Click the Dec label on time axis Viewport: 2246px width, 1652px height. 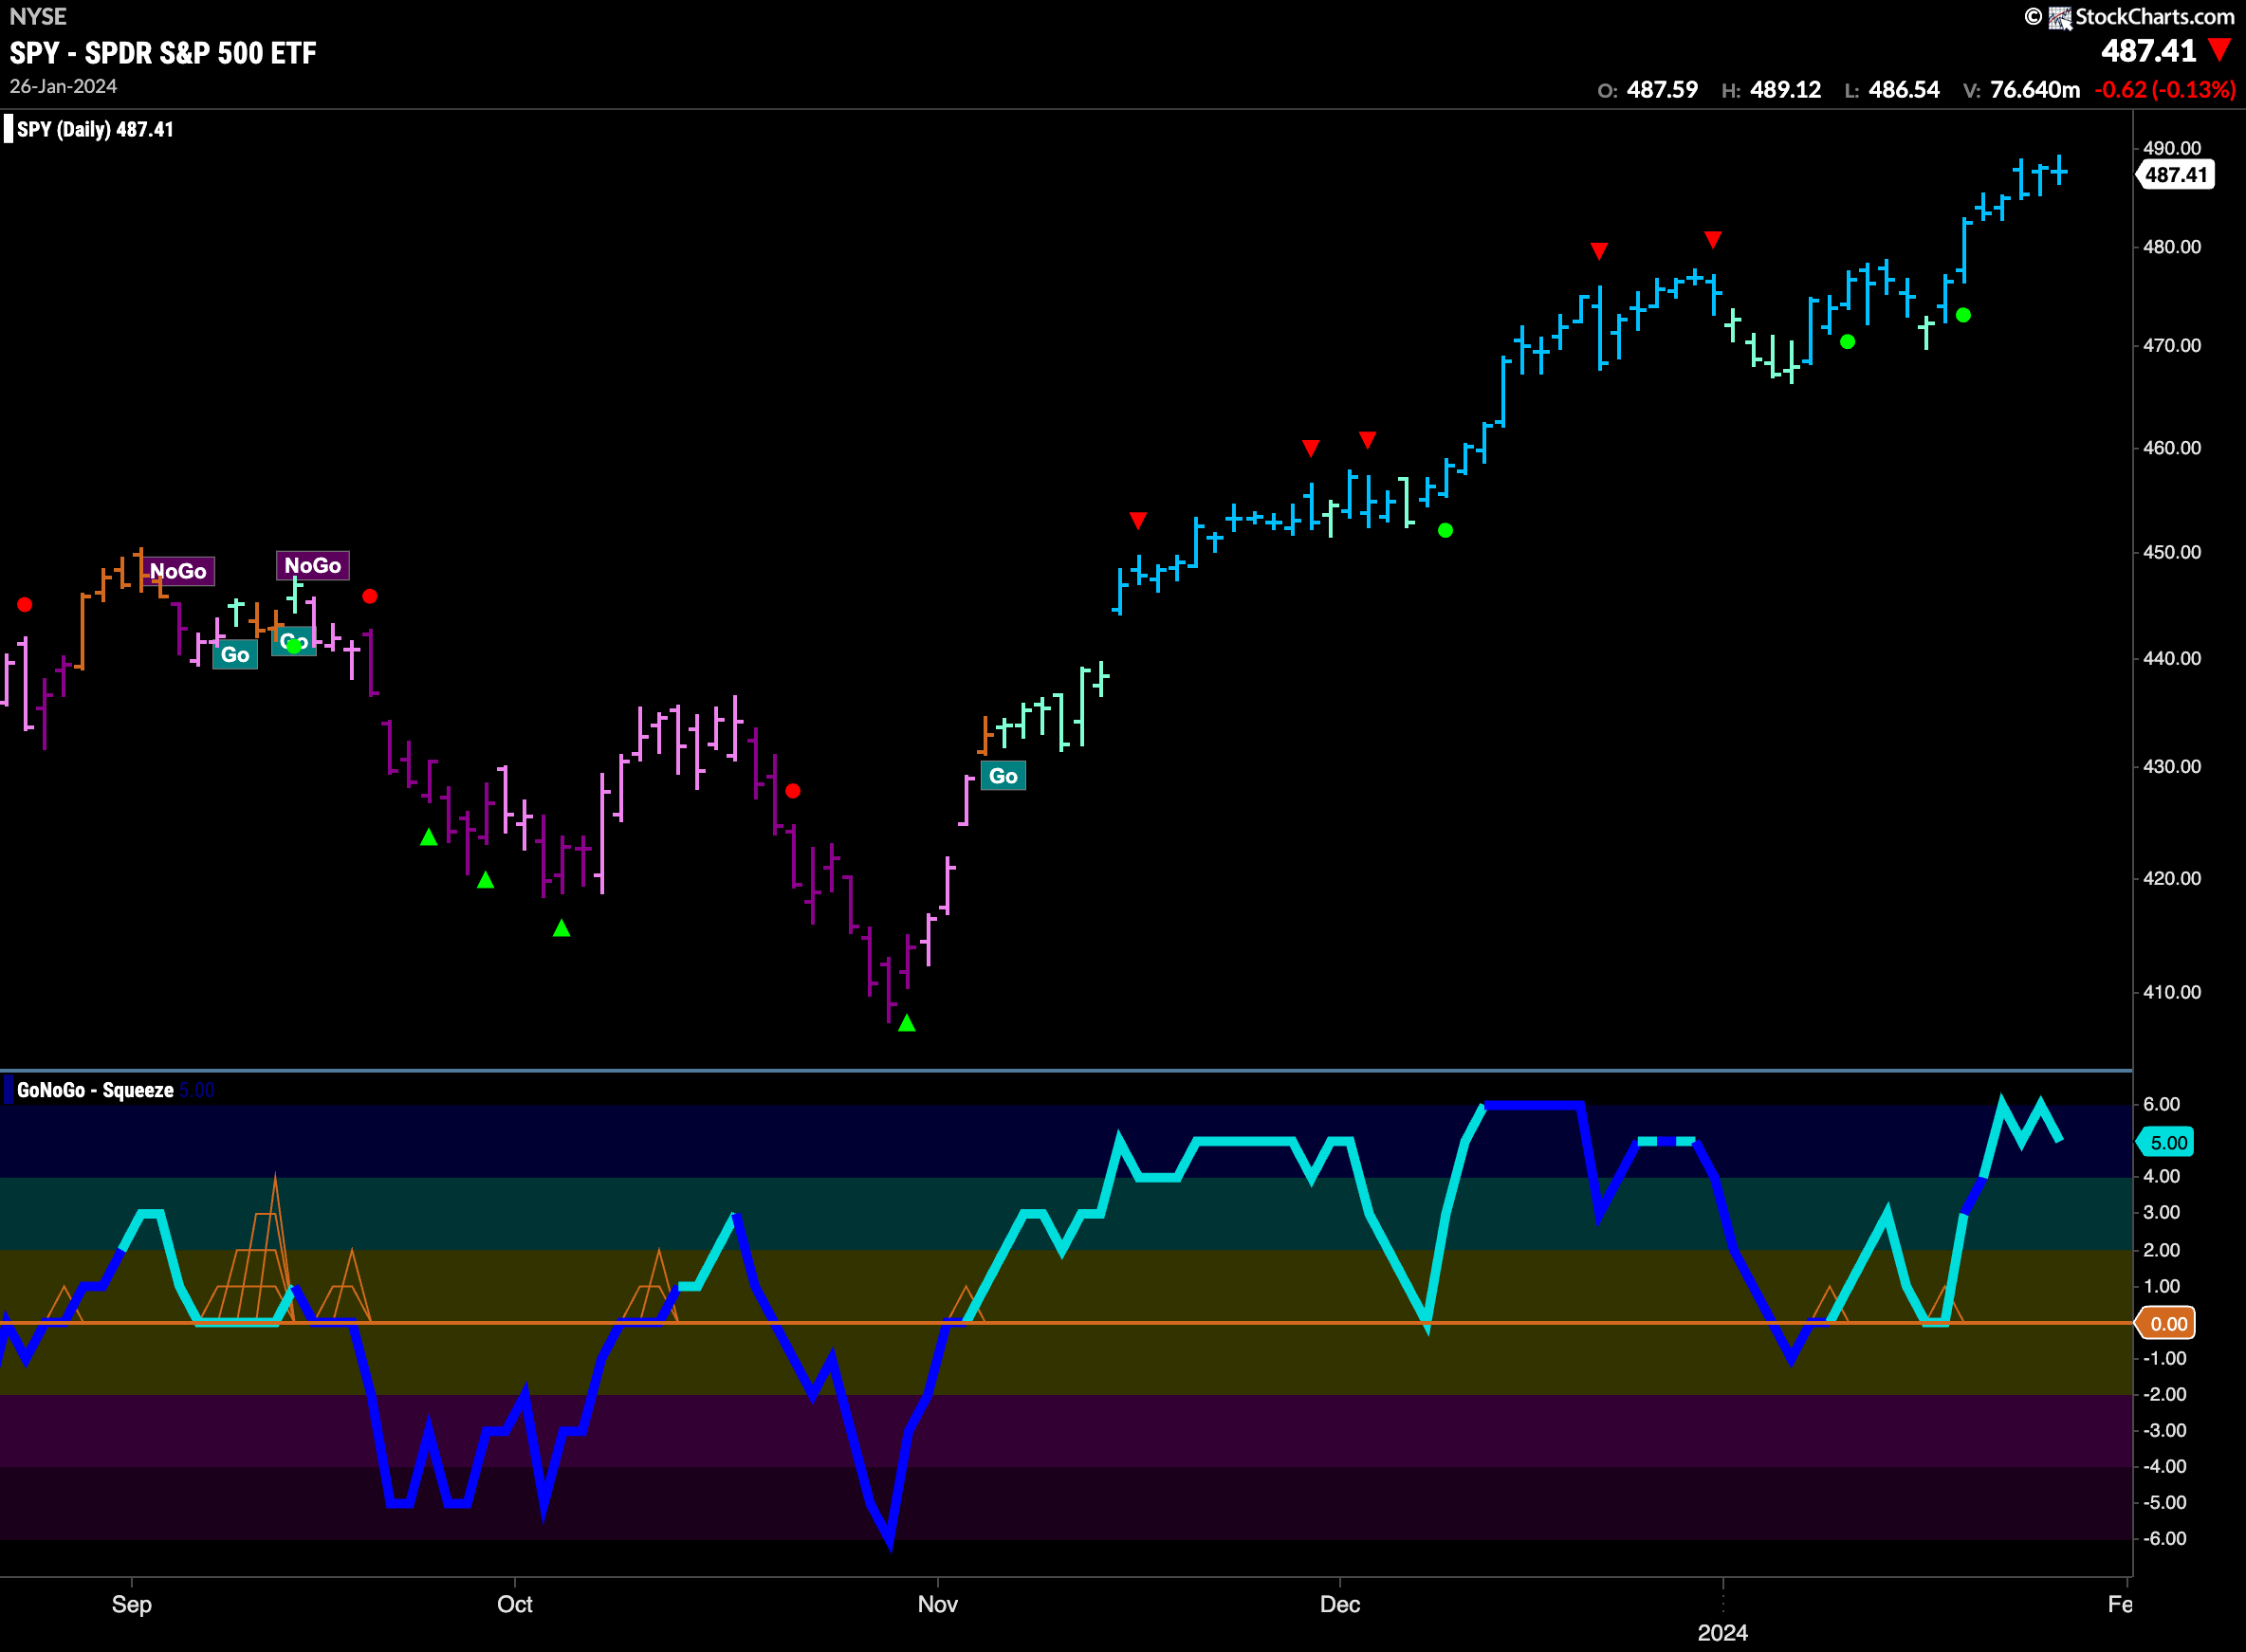[x=1340, y=1604]
